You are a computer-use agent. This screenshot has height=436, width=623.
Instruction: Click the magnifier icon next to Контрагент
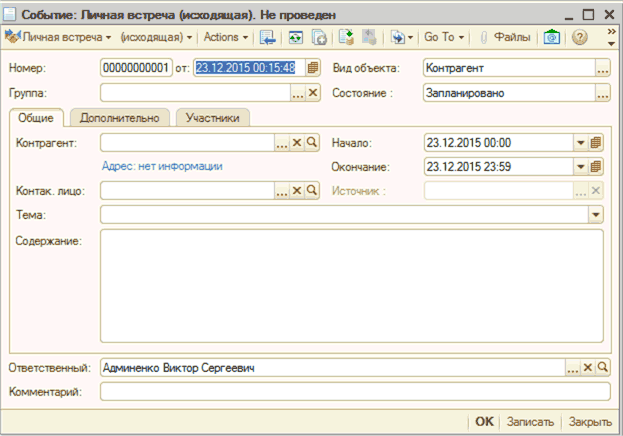pos(312,142)
